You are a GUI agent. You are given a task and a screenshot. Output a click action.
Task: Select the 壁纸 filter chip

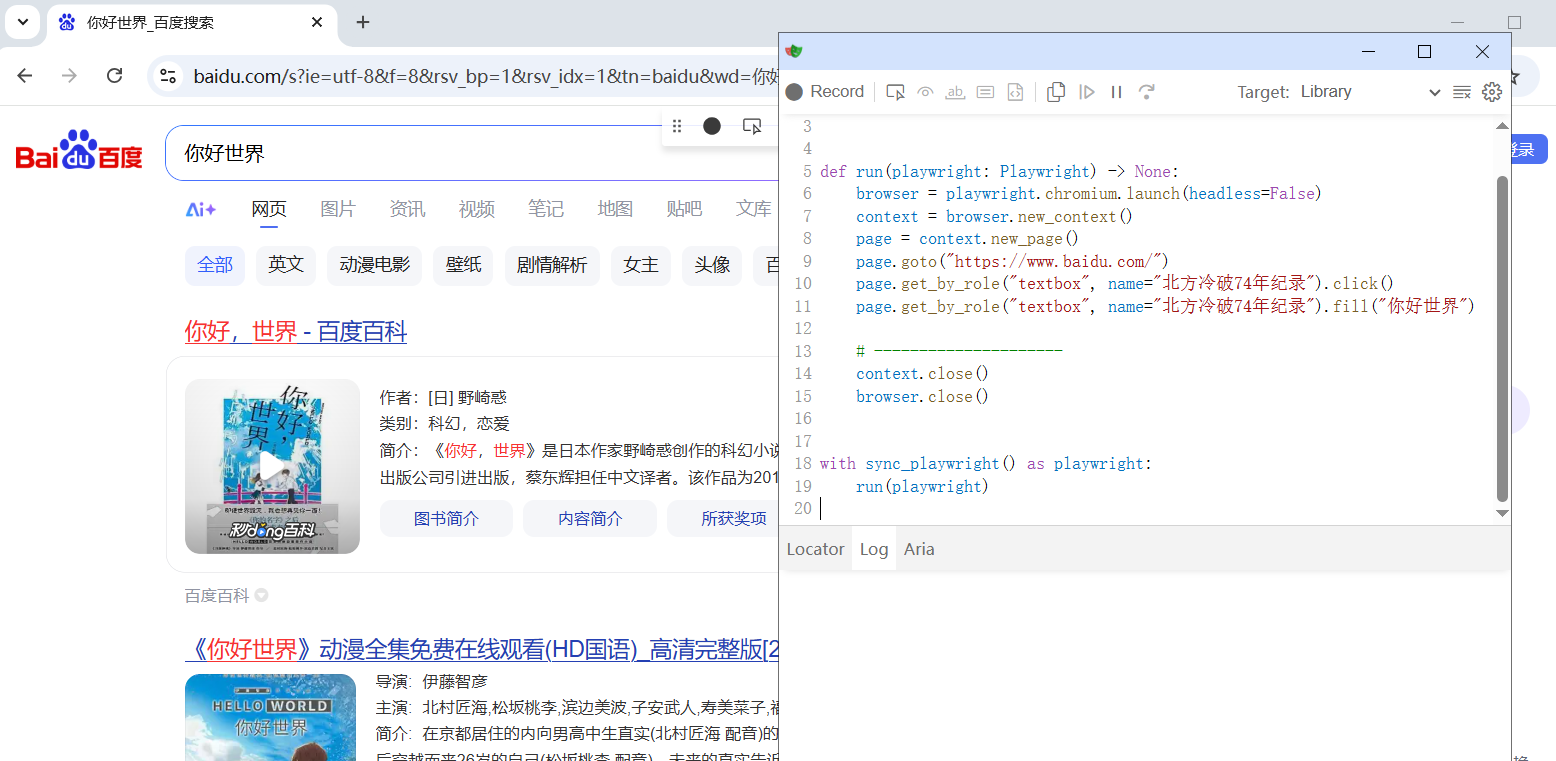tap(464, 265)
